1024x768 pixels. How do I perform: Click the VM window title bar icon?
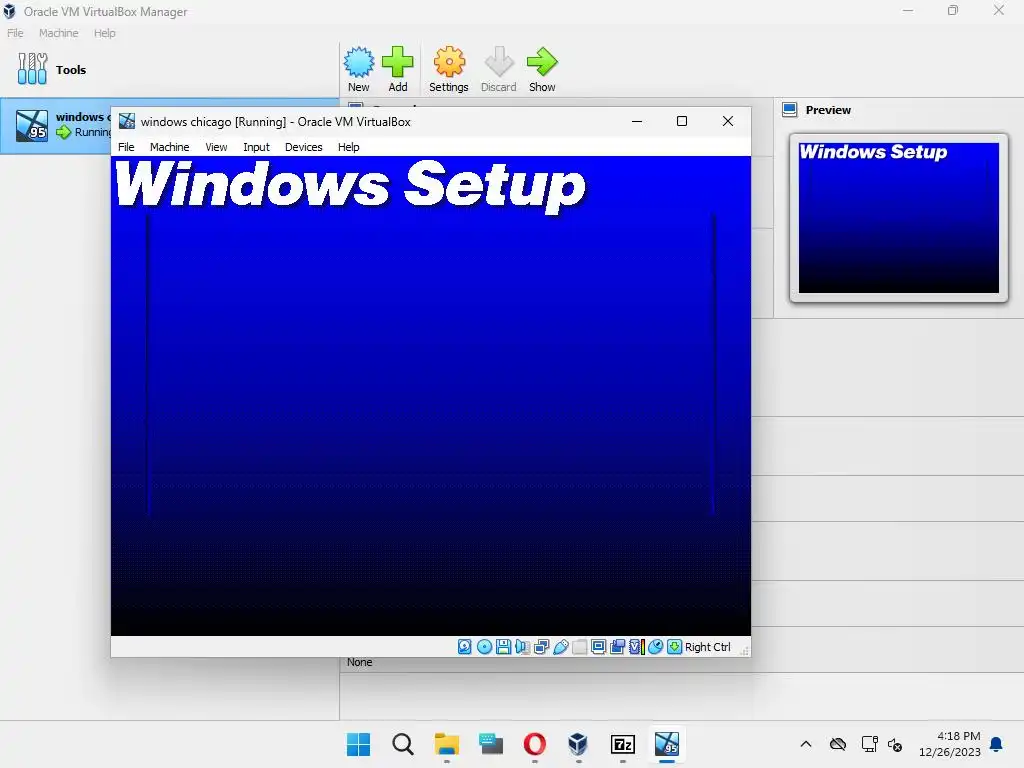tap(127, 121)
